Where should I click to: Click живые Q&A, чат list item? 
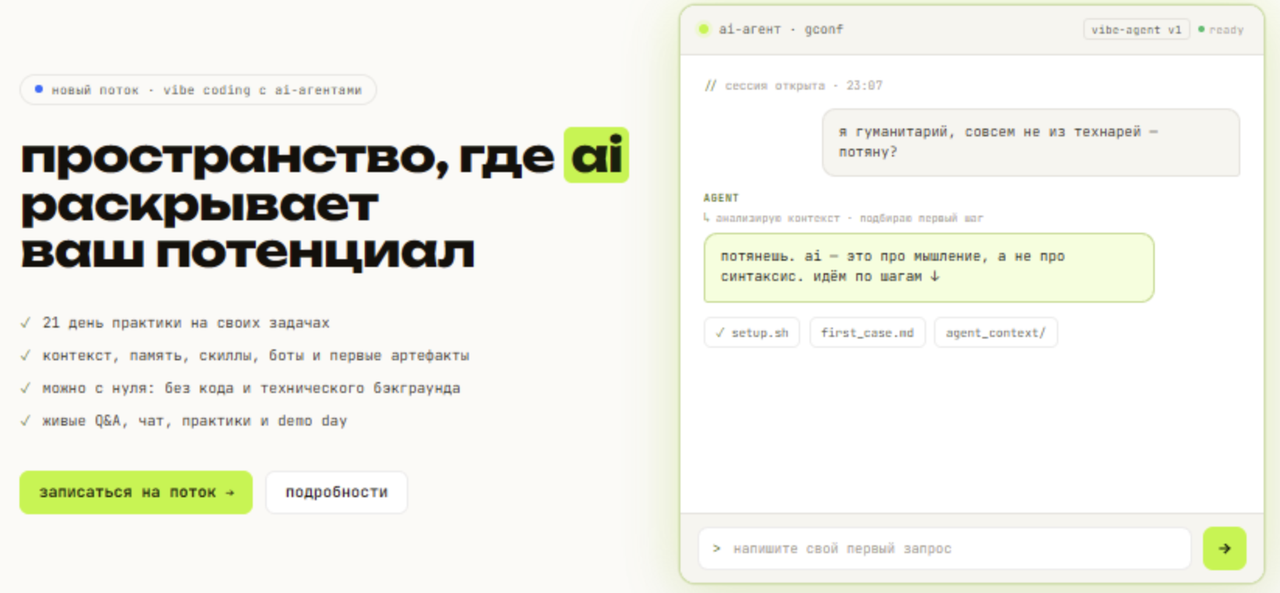tap(184, 421)
